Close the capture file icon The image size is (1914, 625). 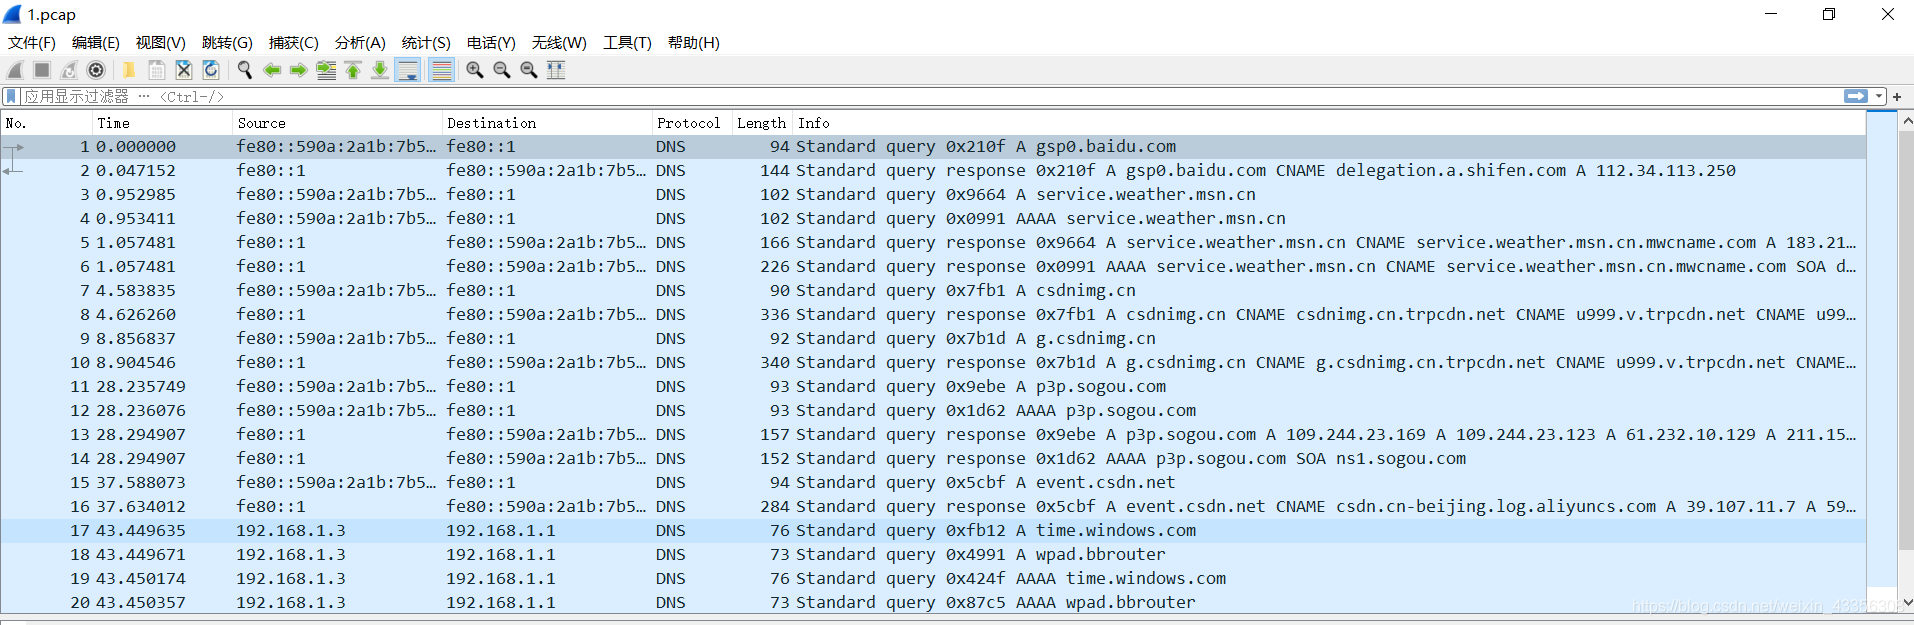(184, 70)
